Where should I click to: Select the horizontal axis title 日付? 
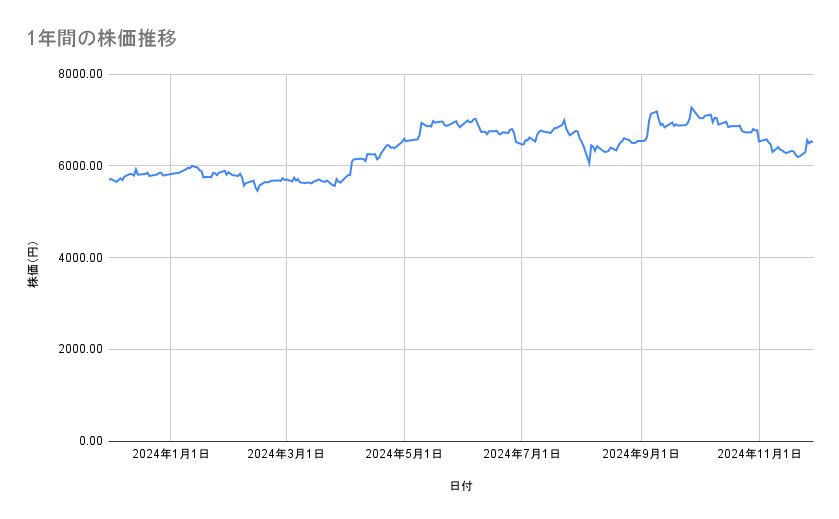pos(460,486)
